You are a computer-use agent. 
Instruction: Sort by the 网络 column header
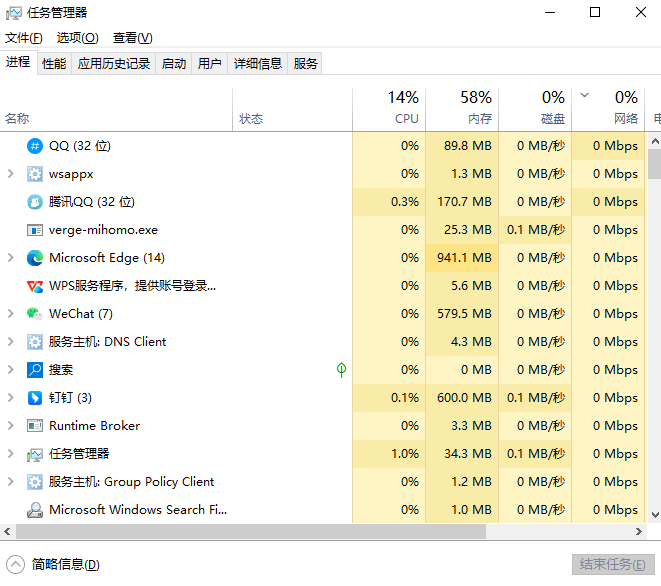point(608,109)
